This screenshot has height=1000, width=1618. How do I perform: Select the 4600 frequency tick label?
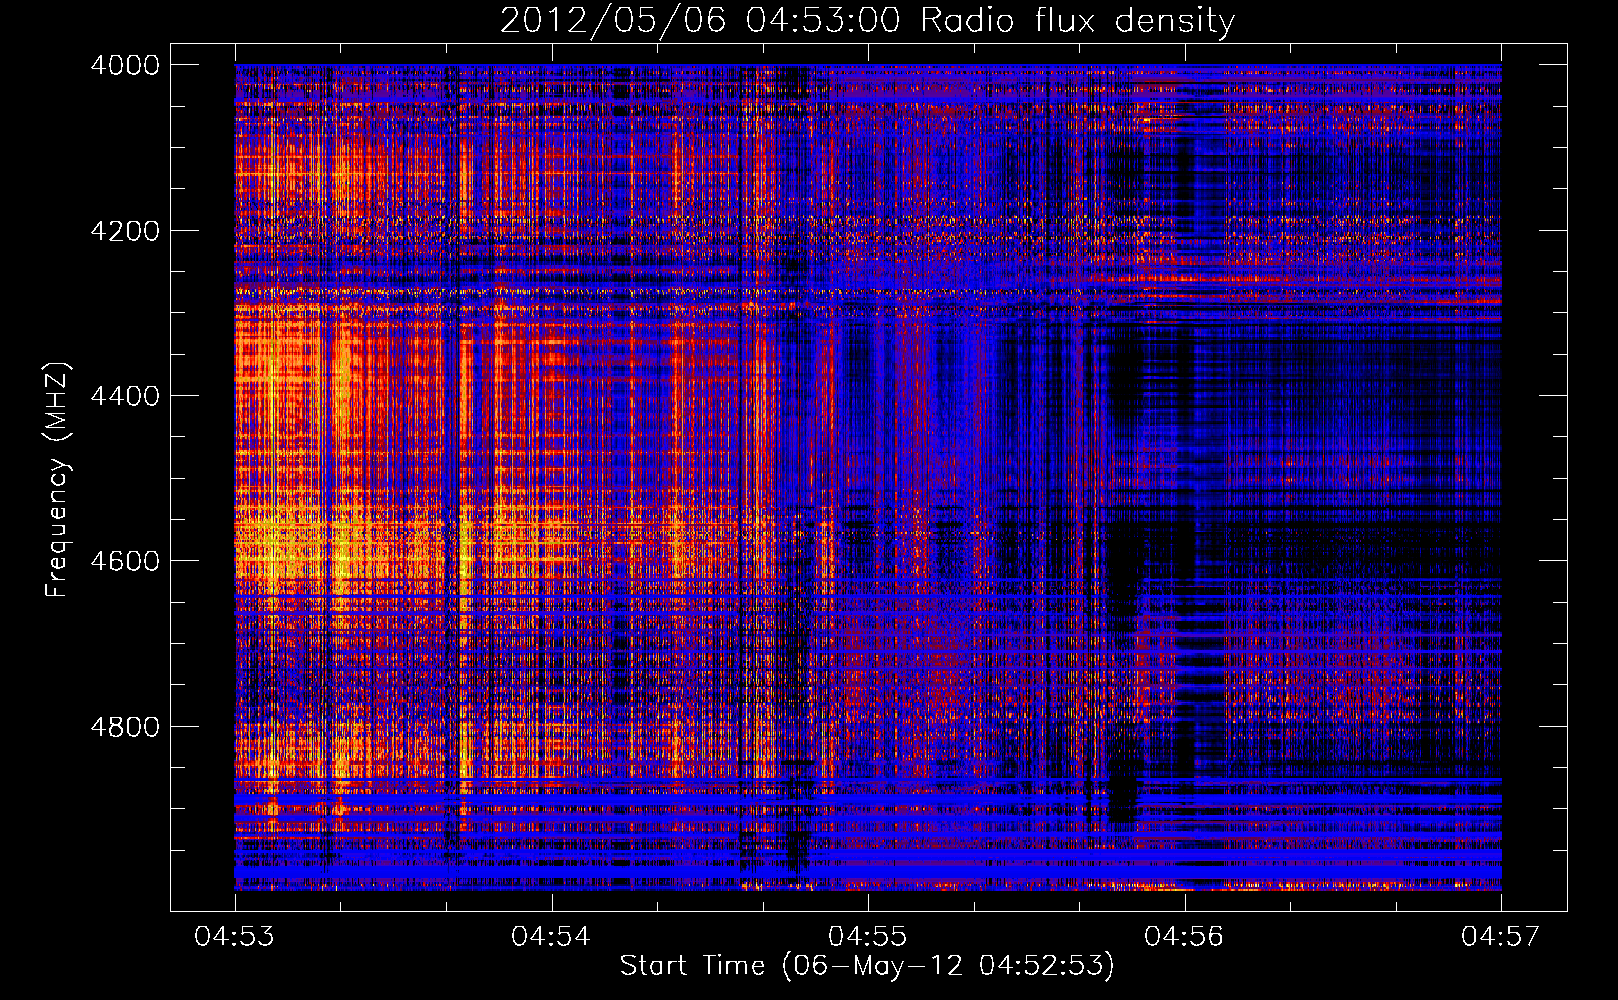click(x=125, y=561)
